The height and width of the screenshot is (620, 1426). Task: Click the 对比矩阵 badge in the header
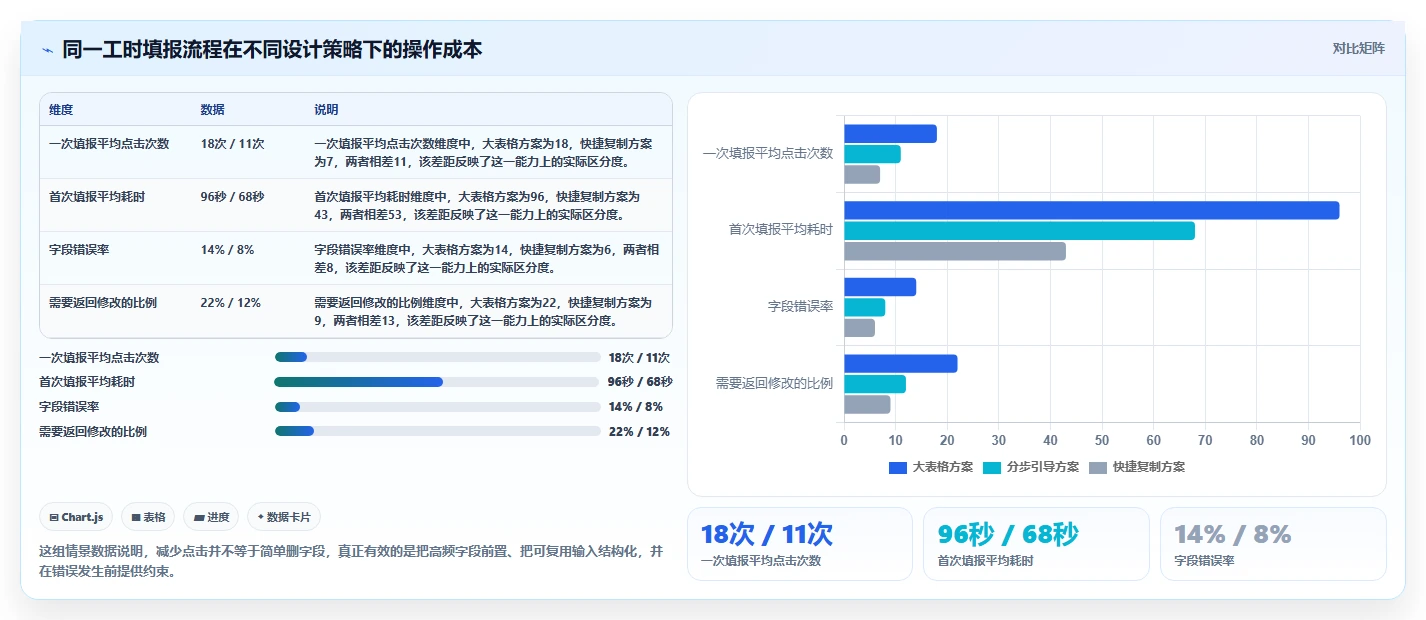tap(1359, 48)
